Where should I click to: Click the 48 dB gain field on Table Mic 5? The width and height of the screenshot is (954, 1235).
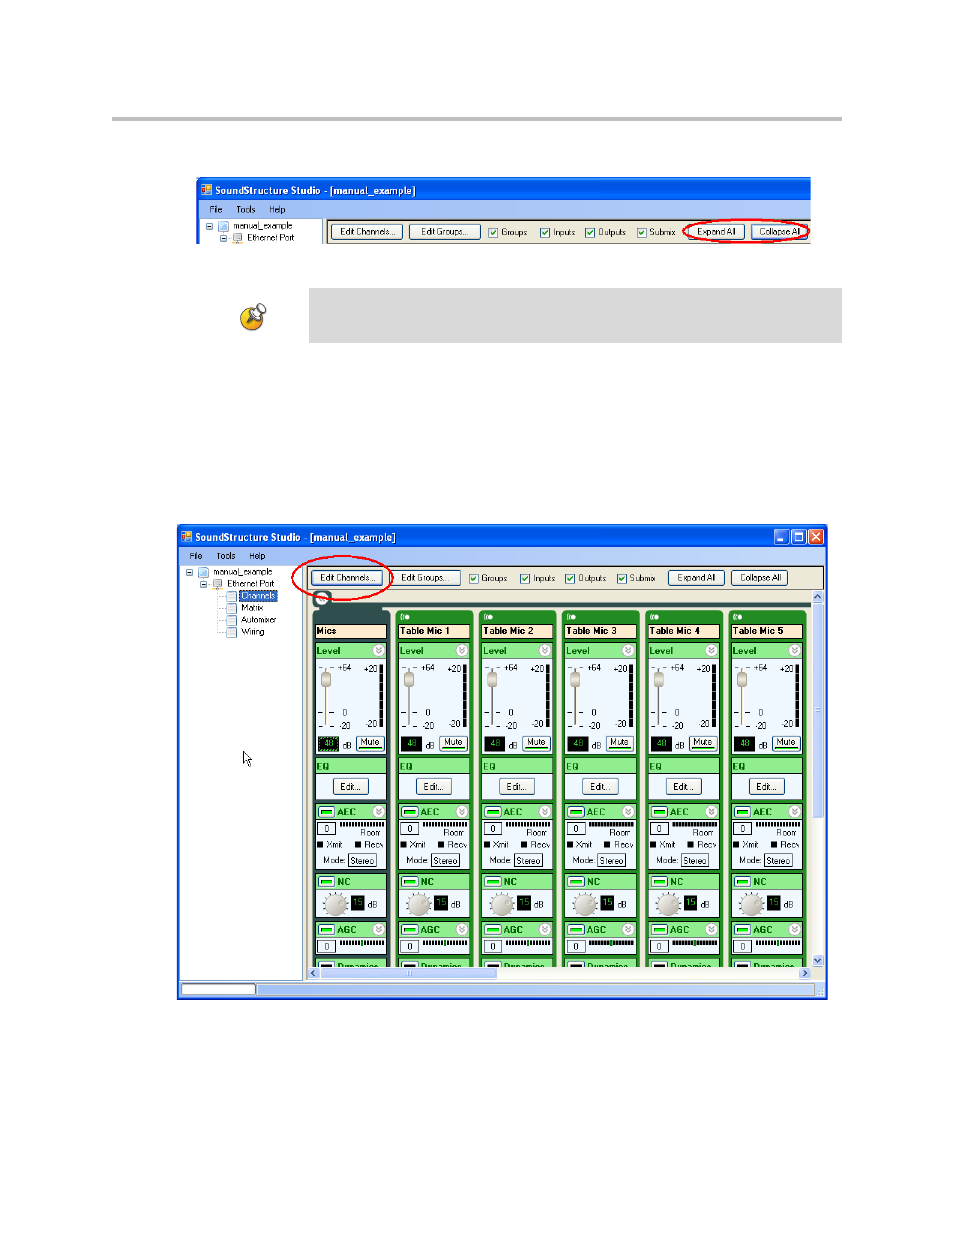744,744
